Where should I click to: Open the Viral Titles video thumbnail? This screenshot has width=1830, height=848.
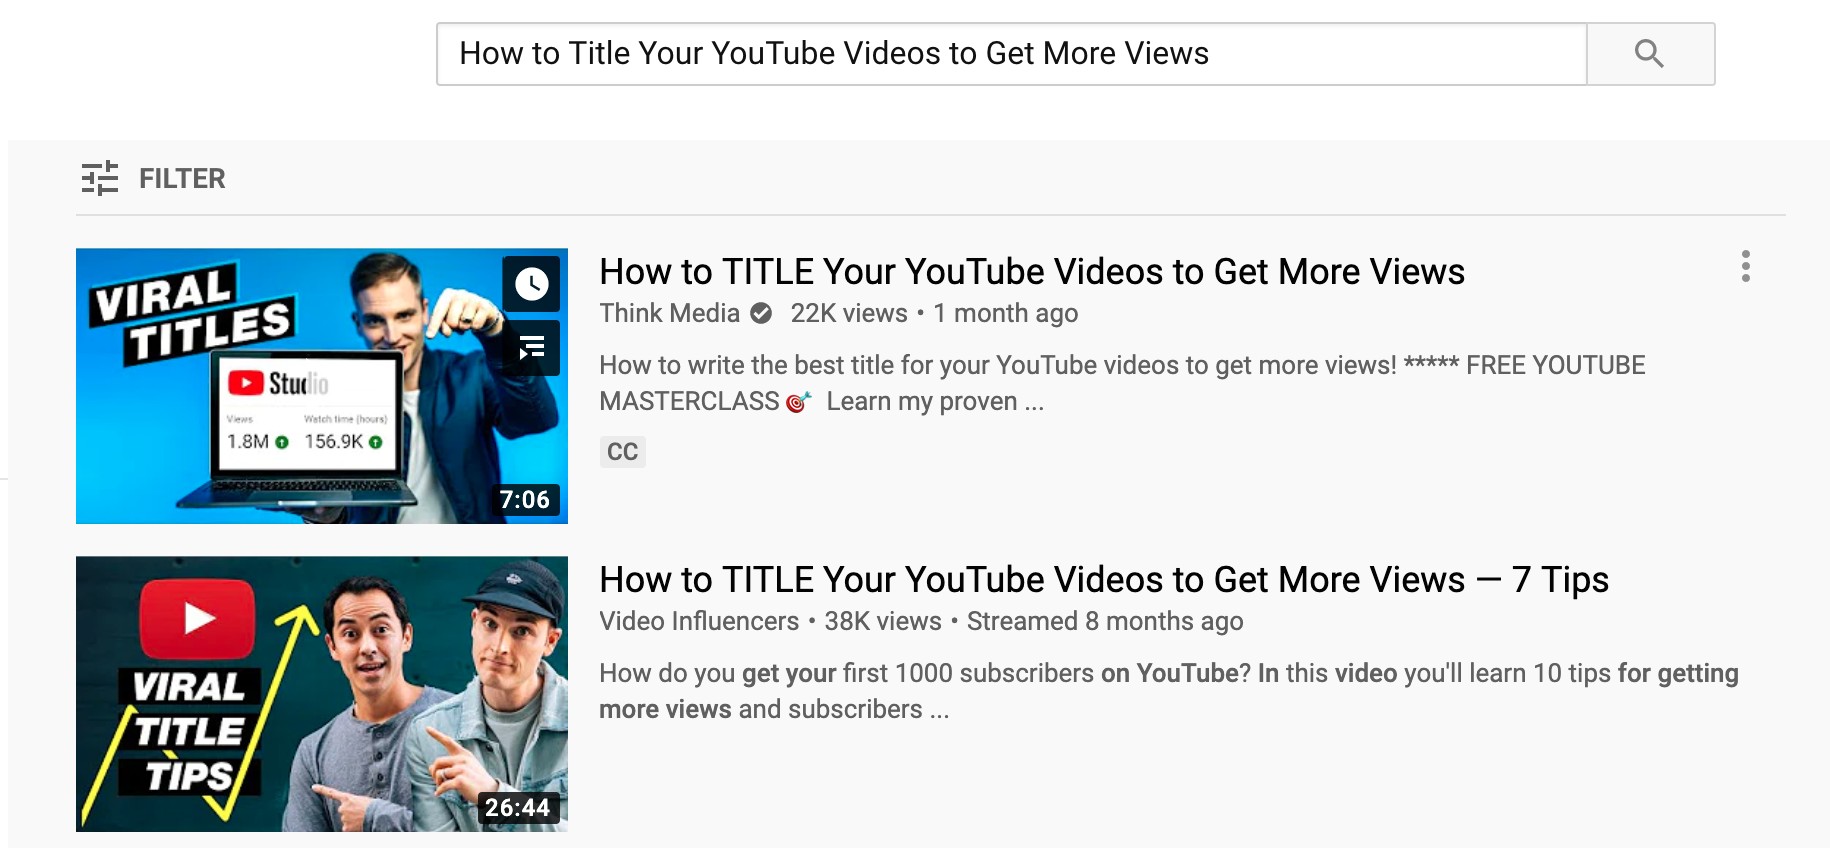(x=322, y=386)
